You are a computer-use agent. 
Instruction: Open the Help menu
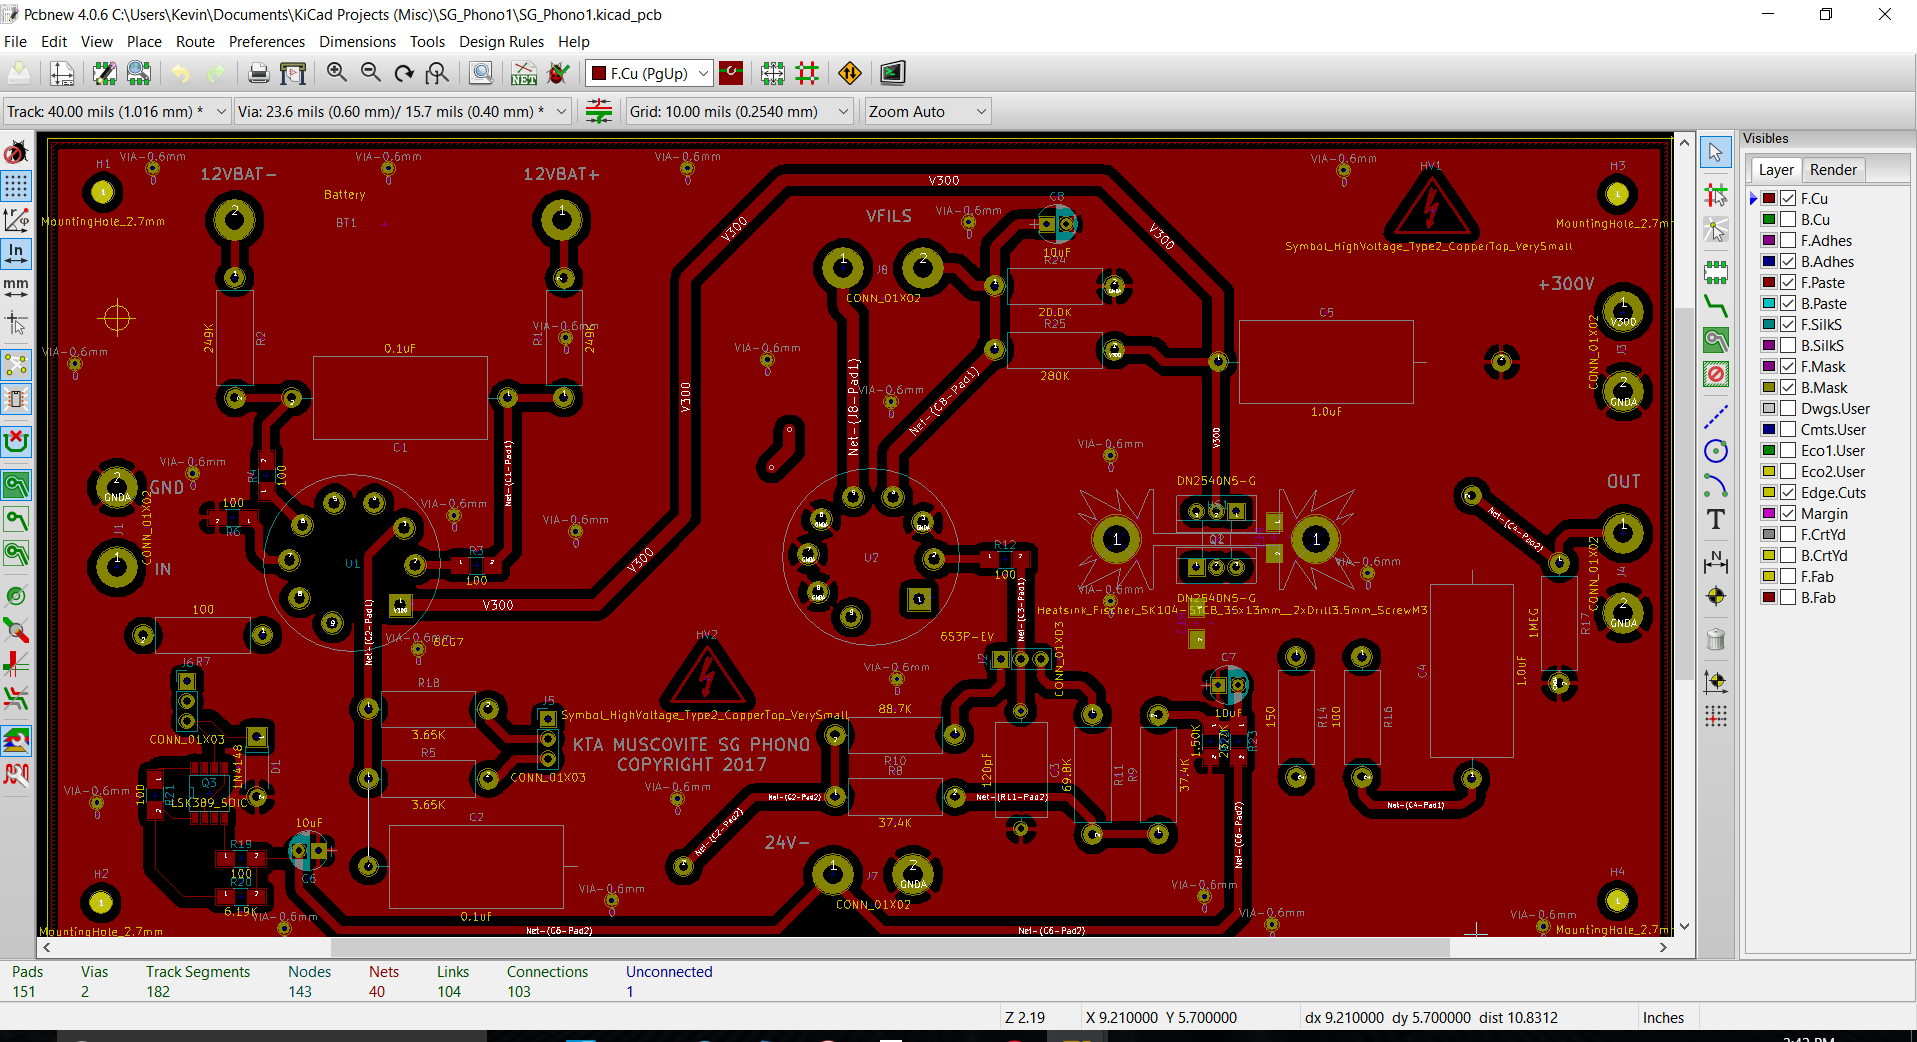(x=573, y=41)
